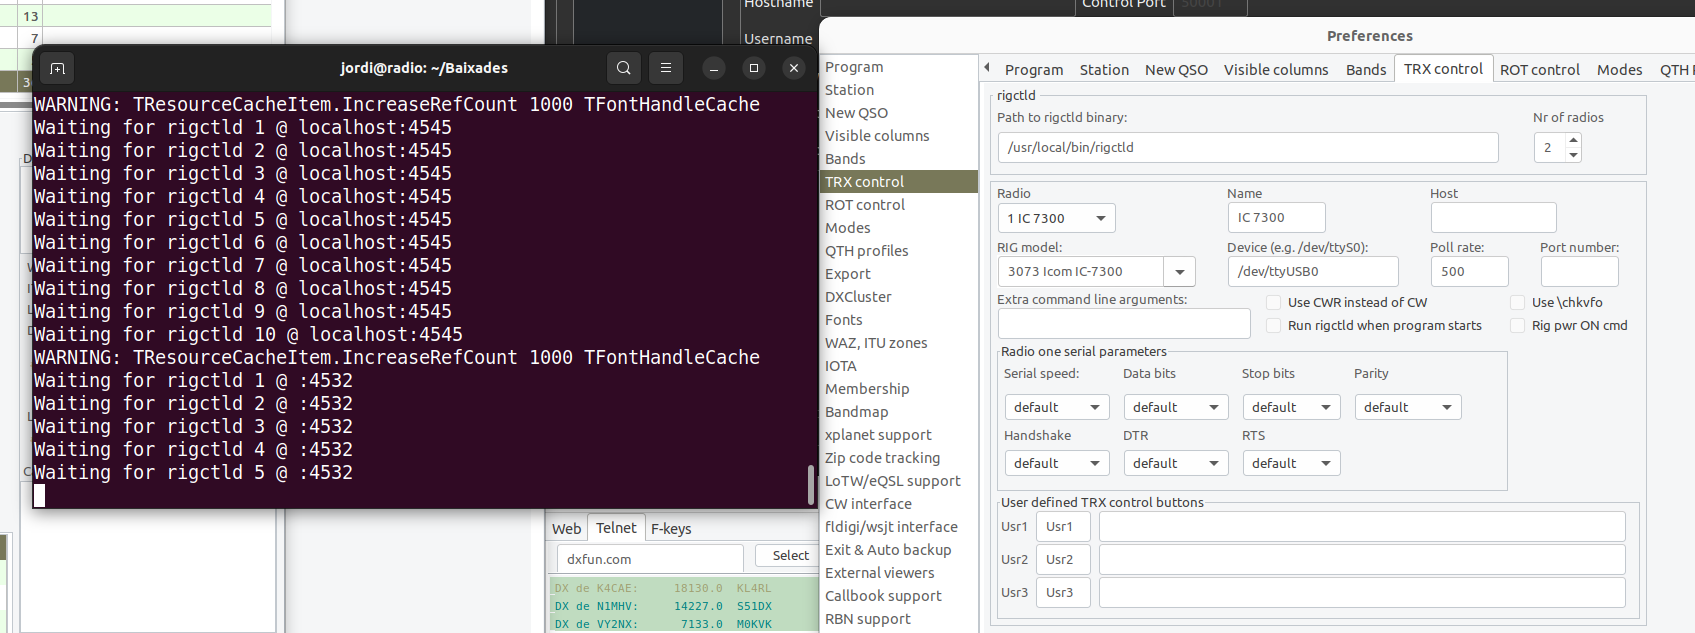Open terminal hamburger menu
This screenshot has height=633, width=1695.
[x=666, y=68]
